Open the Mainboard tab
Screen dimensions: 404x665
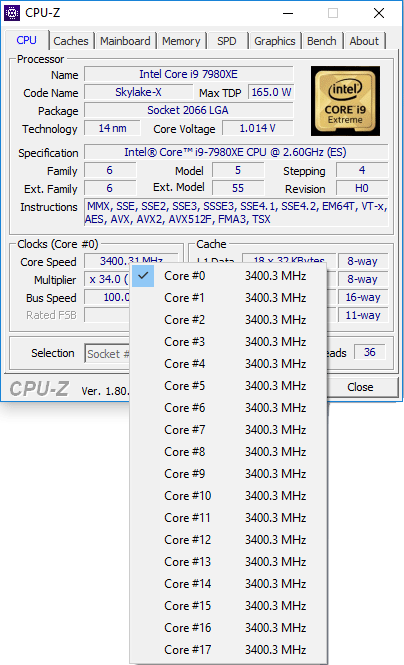[x=125, y=41]
